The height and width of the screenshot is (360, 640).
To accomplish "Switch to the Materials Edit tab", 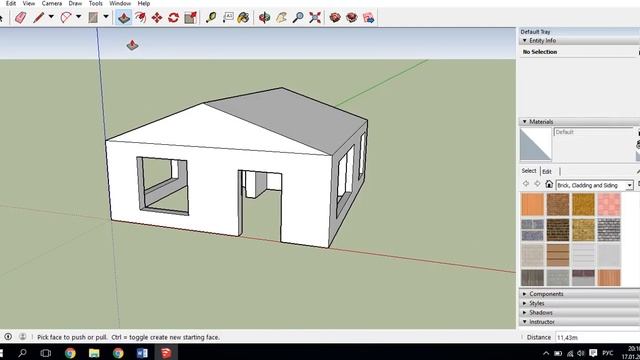I will click(547, 171).
